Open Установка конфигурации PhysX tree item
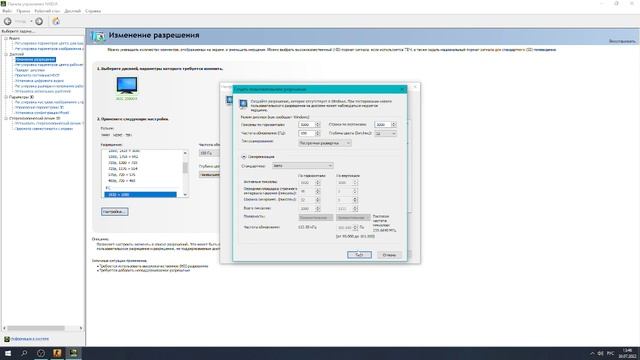Screen dimensions: 640x360 click(42, 113)
